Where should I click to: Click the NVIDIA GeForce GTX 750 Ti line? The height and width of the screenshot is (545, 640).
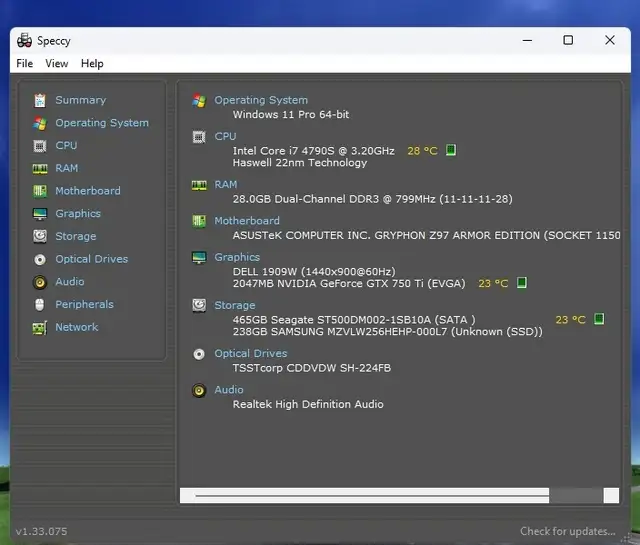(349, 284)
